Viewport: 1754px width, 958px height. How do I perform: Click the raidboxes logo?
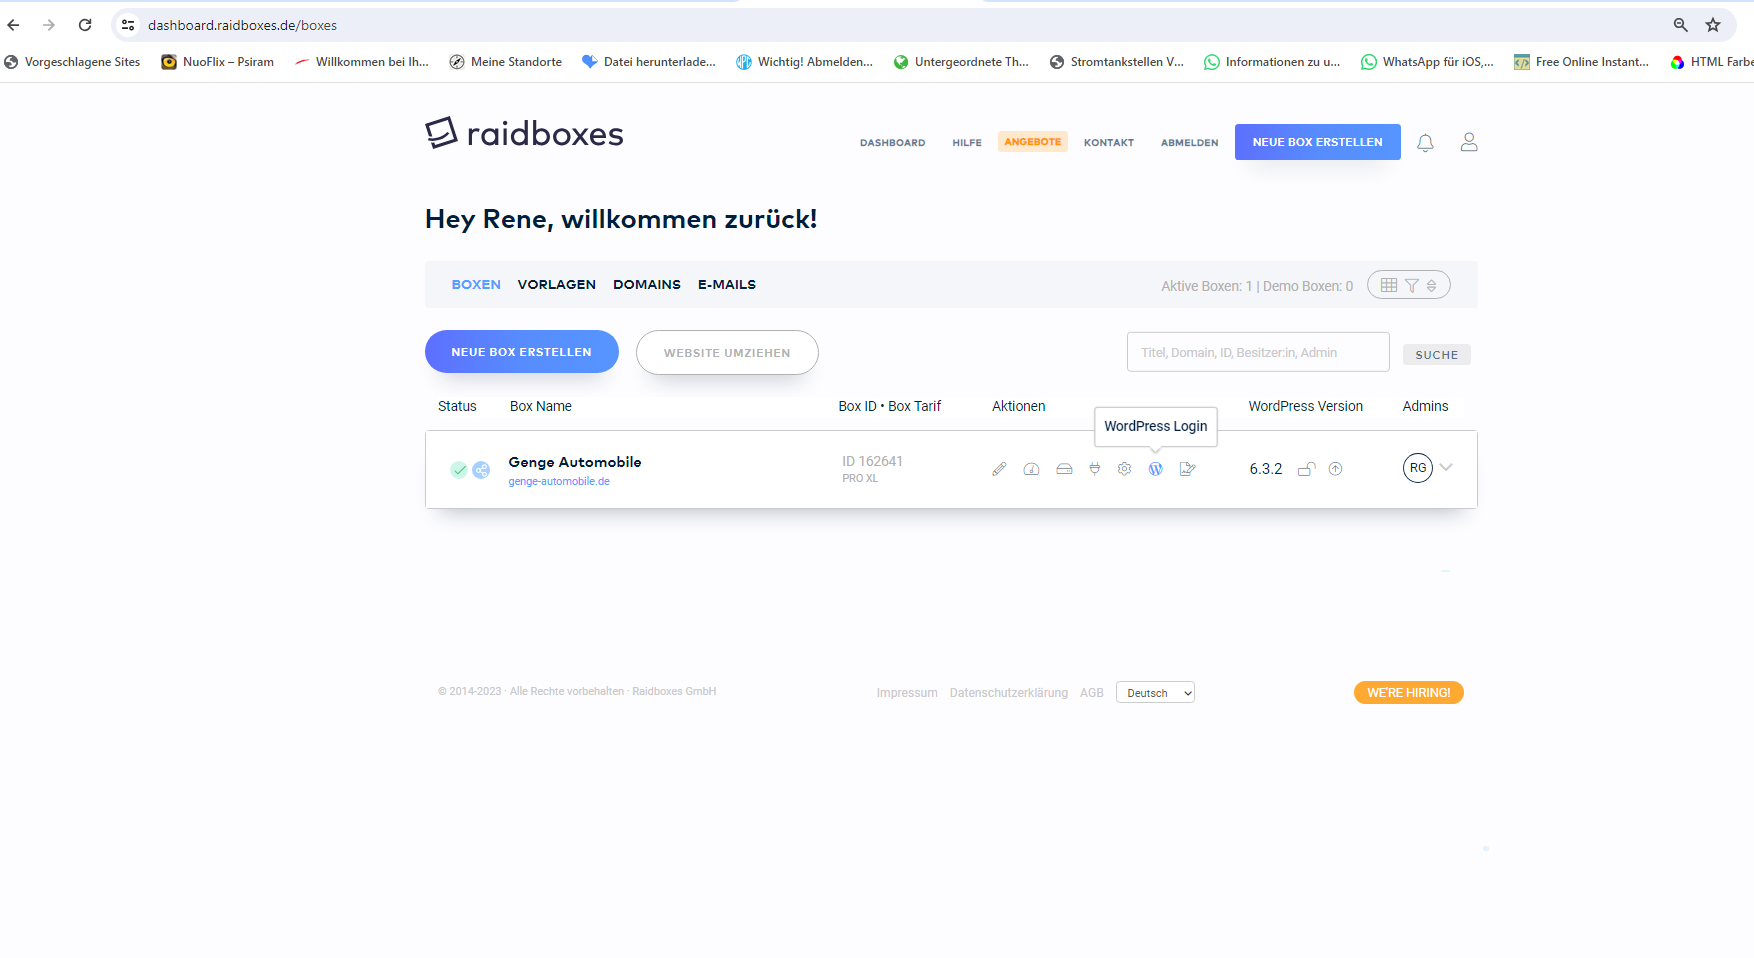click(524, 133)
